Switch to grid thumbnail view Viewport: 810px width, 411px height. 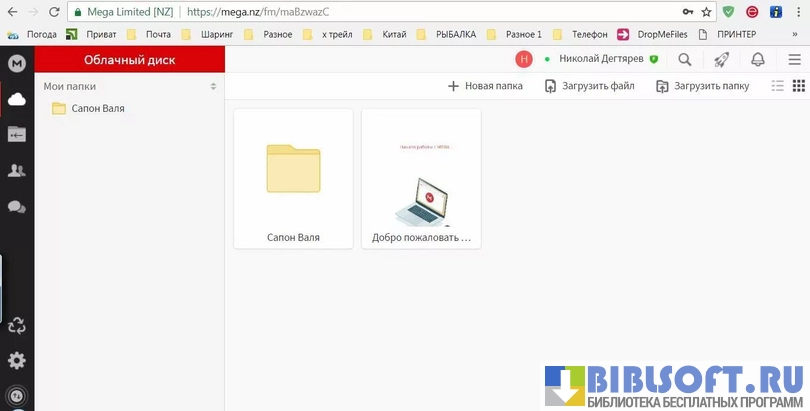(798, 86)
